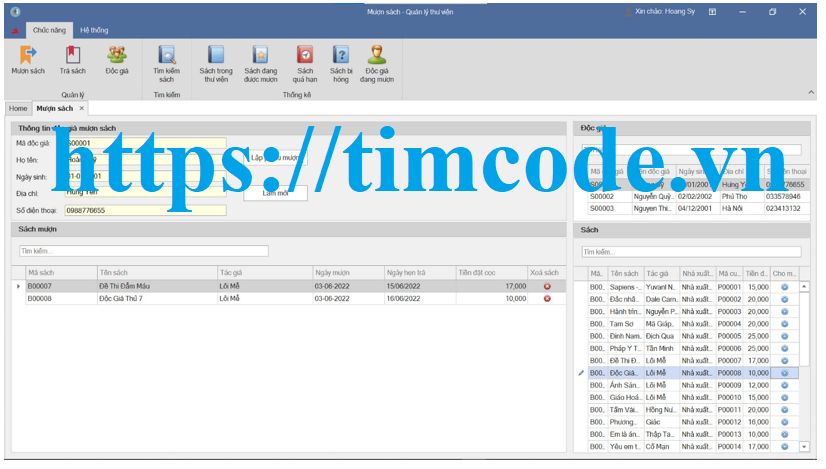This screenshot has height=469, width=826.
Task: Lend the Tấm Vải... book via Cho mượn icon
Action: pos(784,409)
